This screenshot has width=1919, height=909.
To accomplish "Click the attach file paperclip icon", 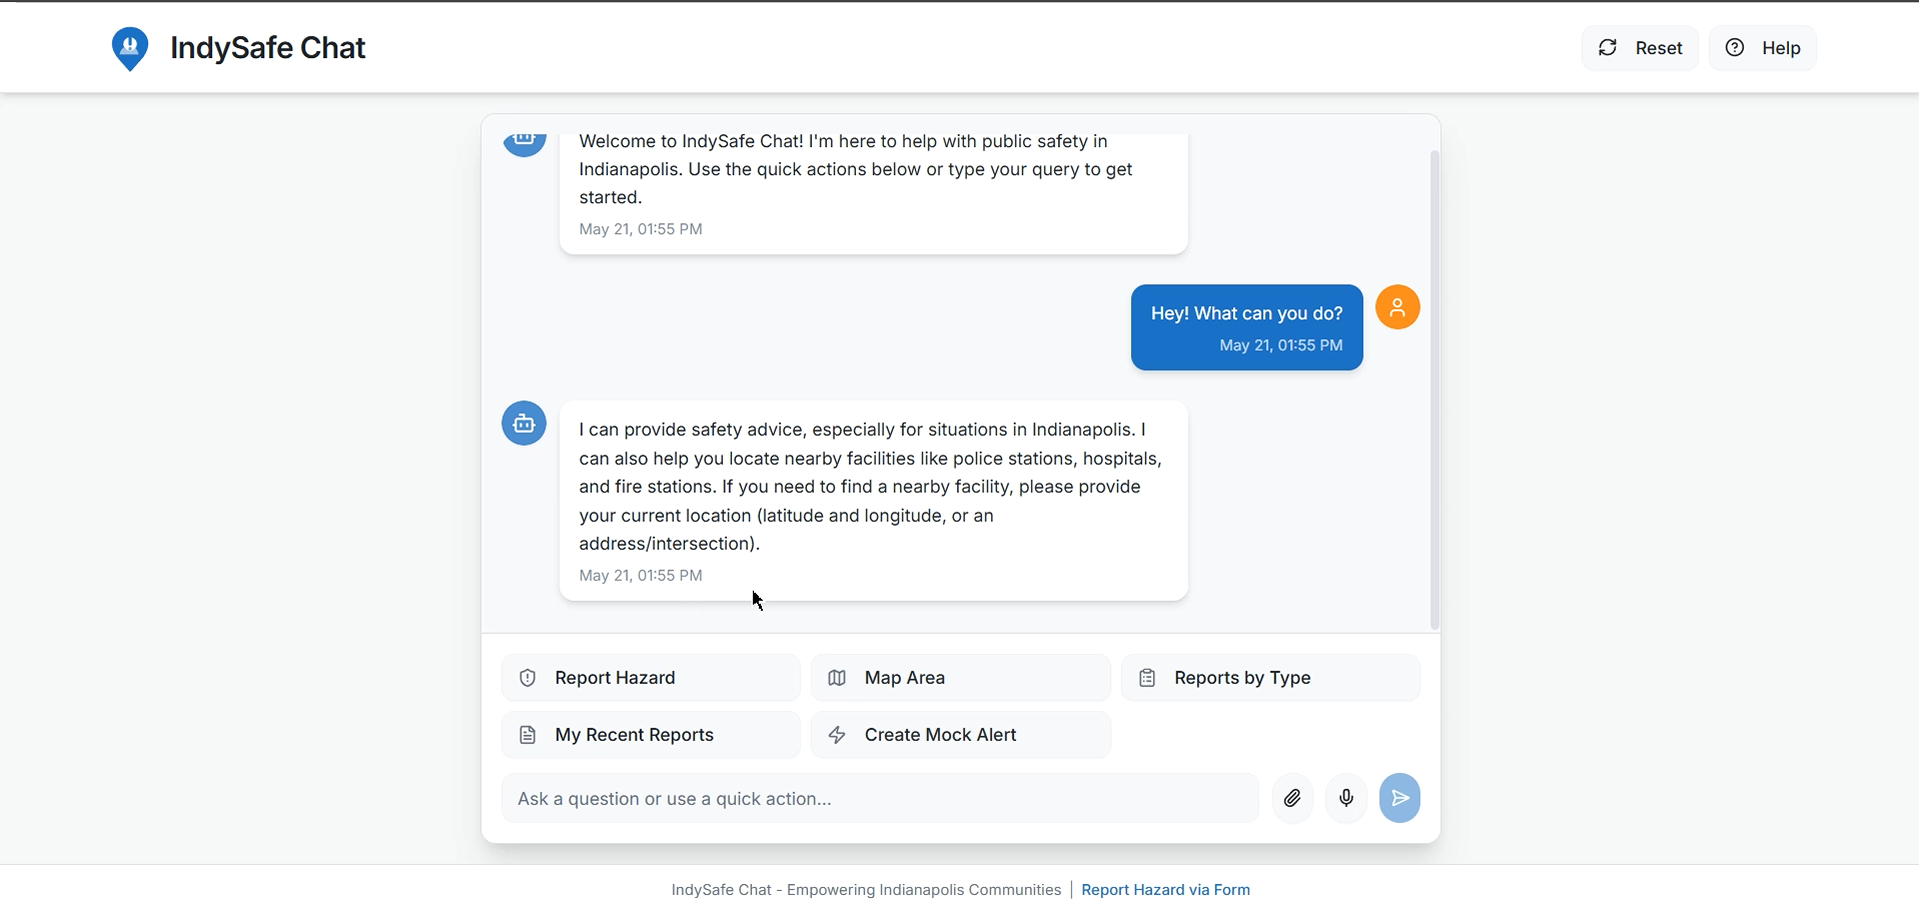I will click(x=1293, y=798).
